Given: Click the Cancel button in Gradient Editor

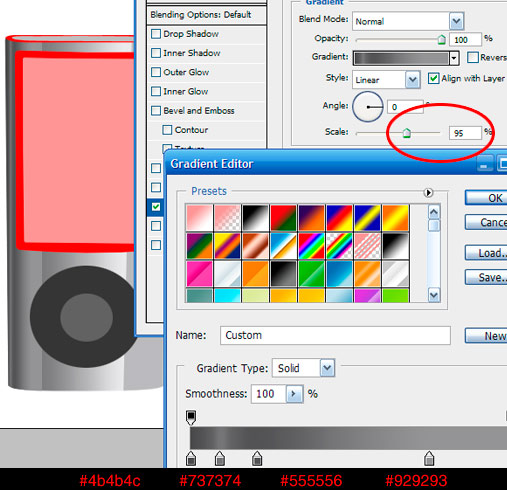Looking at the screenshot, I should point(486,222).
